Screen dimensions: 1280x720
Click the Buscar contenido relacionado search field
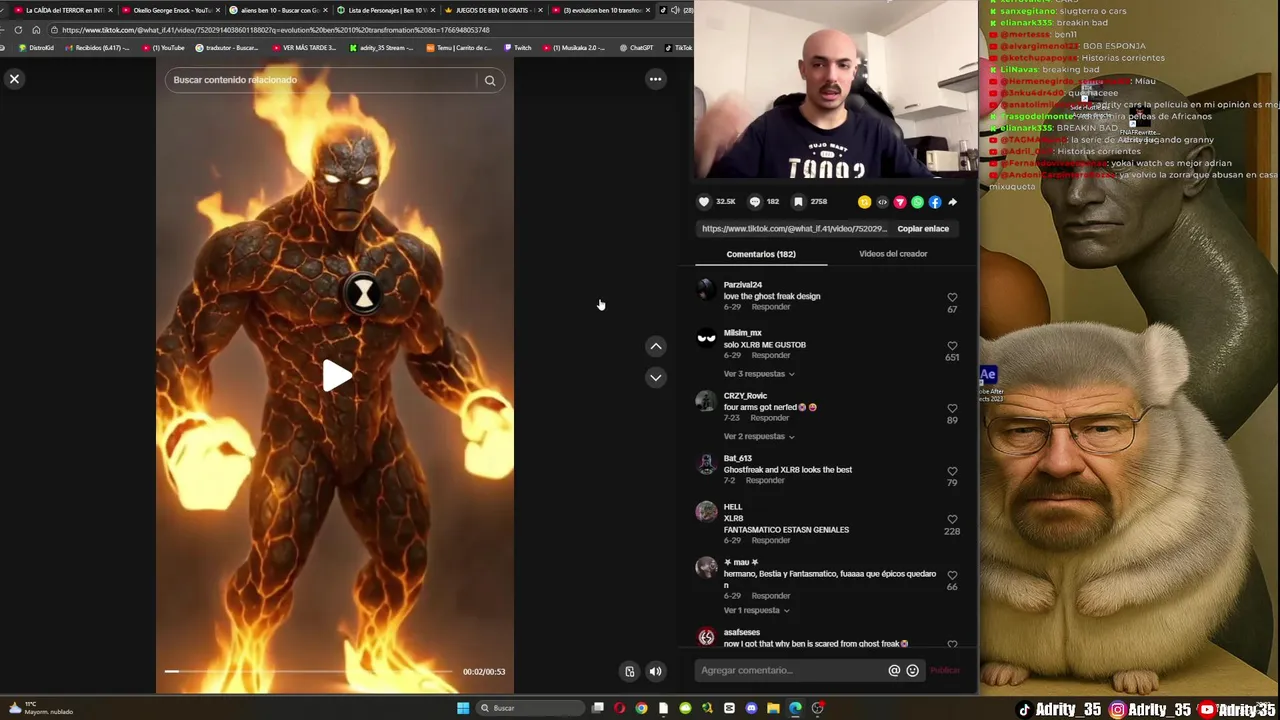pyautogui.click(x=320, y=80)
